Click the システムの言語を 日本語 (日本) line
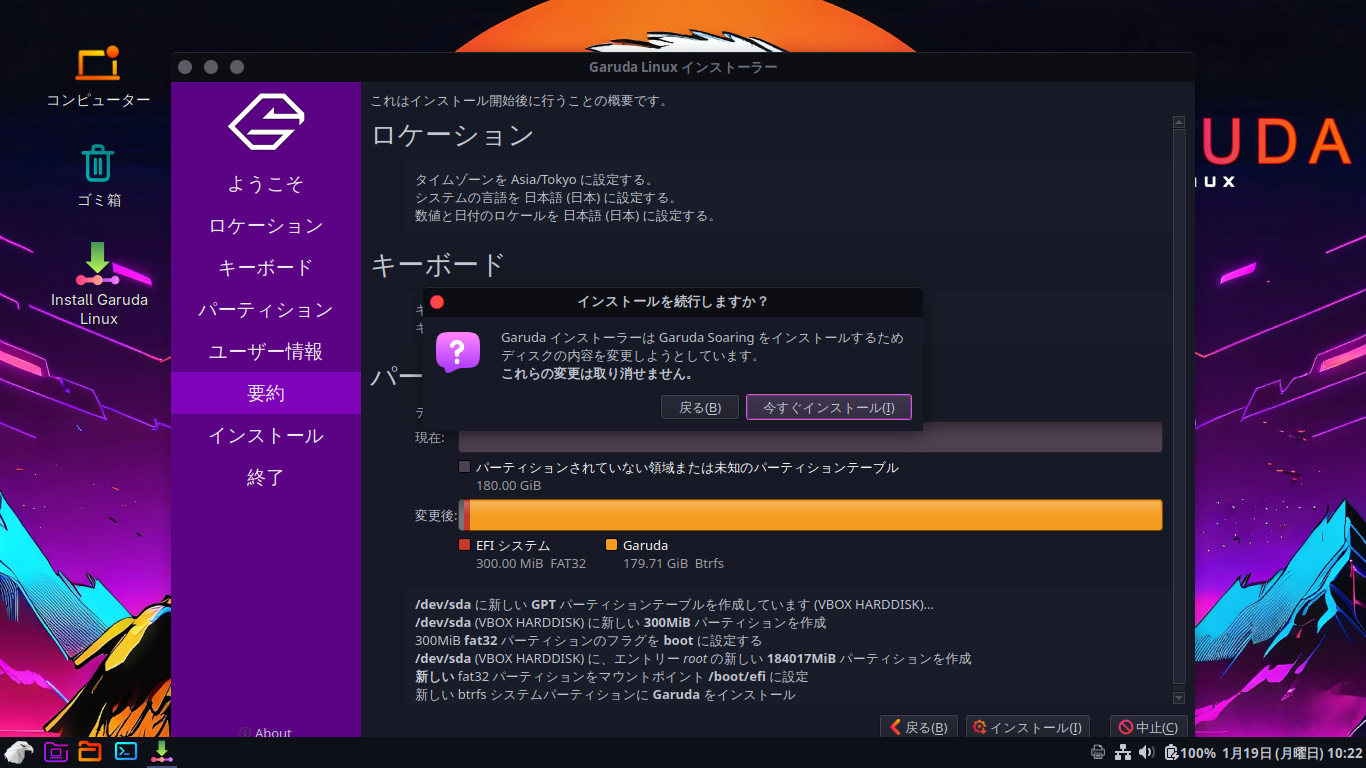Screen dimensions: 1366x768 pyautogui.click(x=547, y=198)
